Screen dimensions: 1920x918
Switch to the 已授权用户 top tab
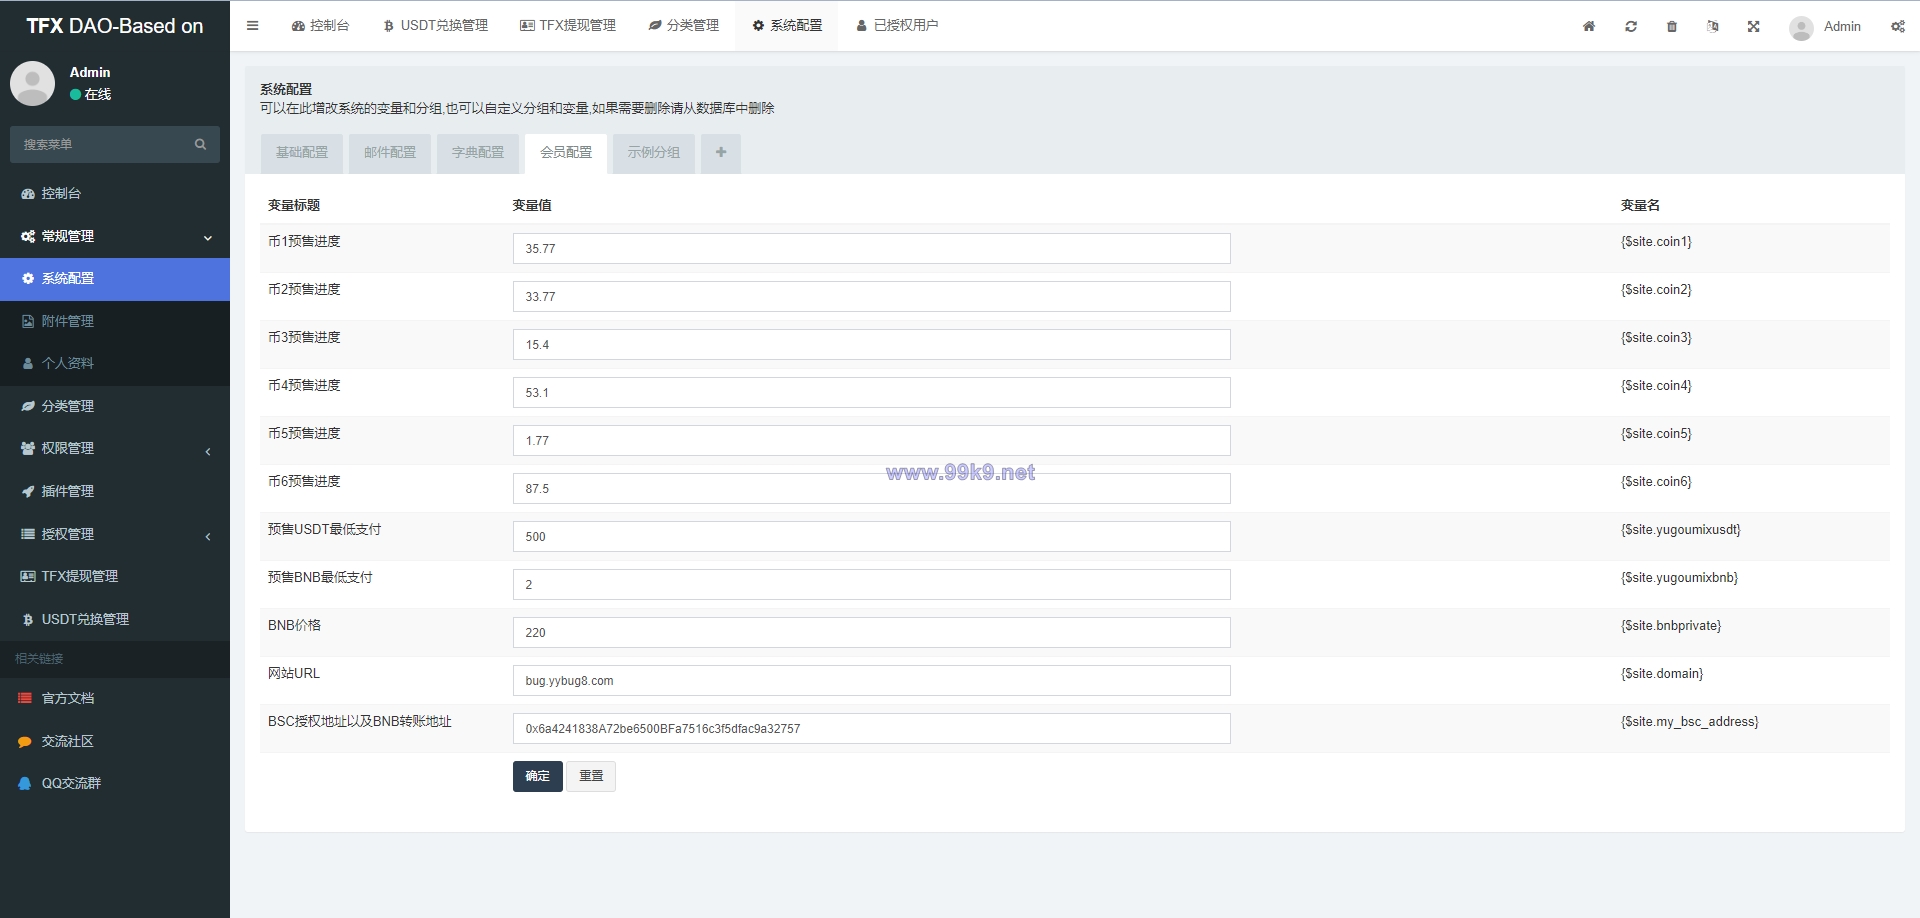[897, 26]
